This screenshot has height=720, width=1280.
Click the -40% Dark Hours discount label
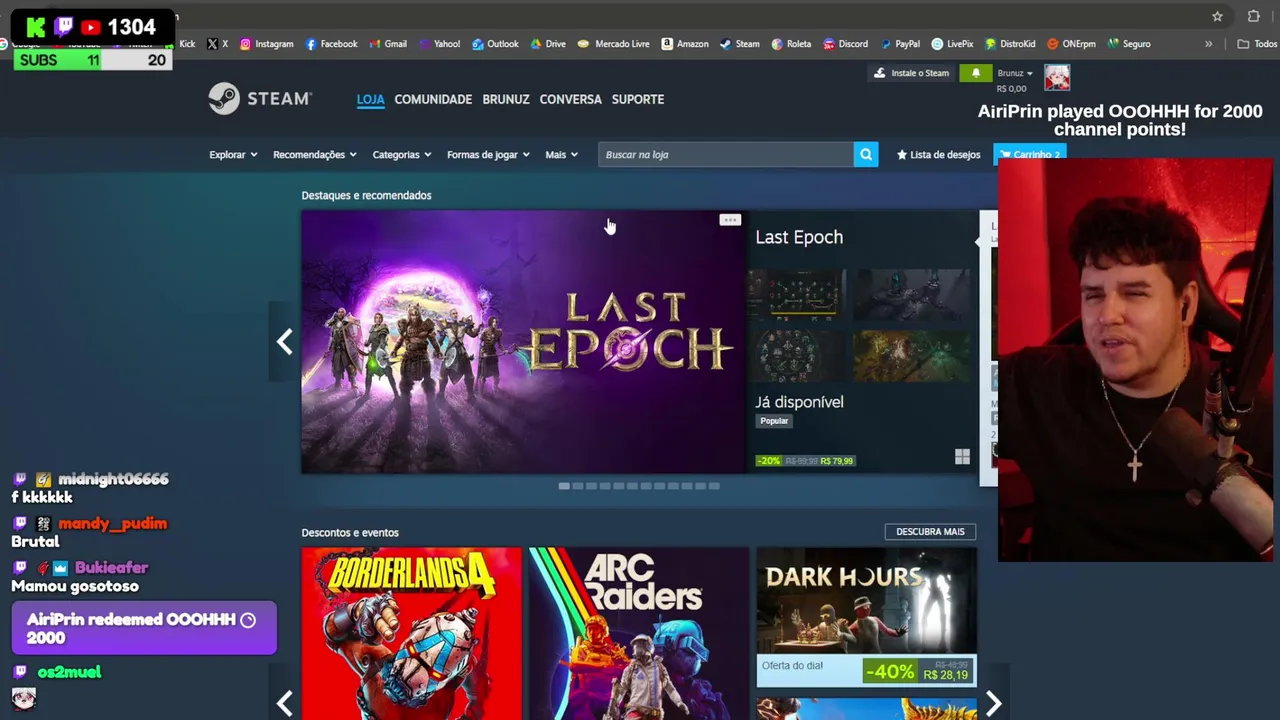(x=889, y=672)
